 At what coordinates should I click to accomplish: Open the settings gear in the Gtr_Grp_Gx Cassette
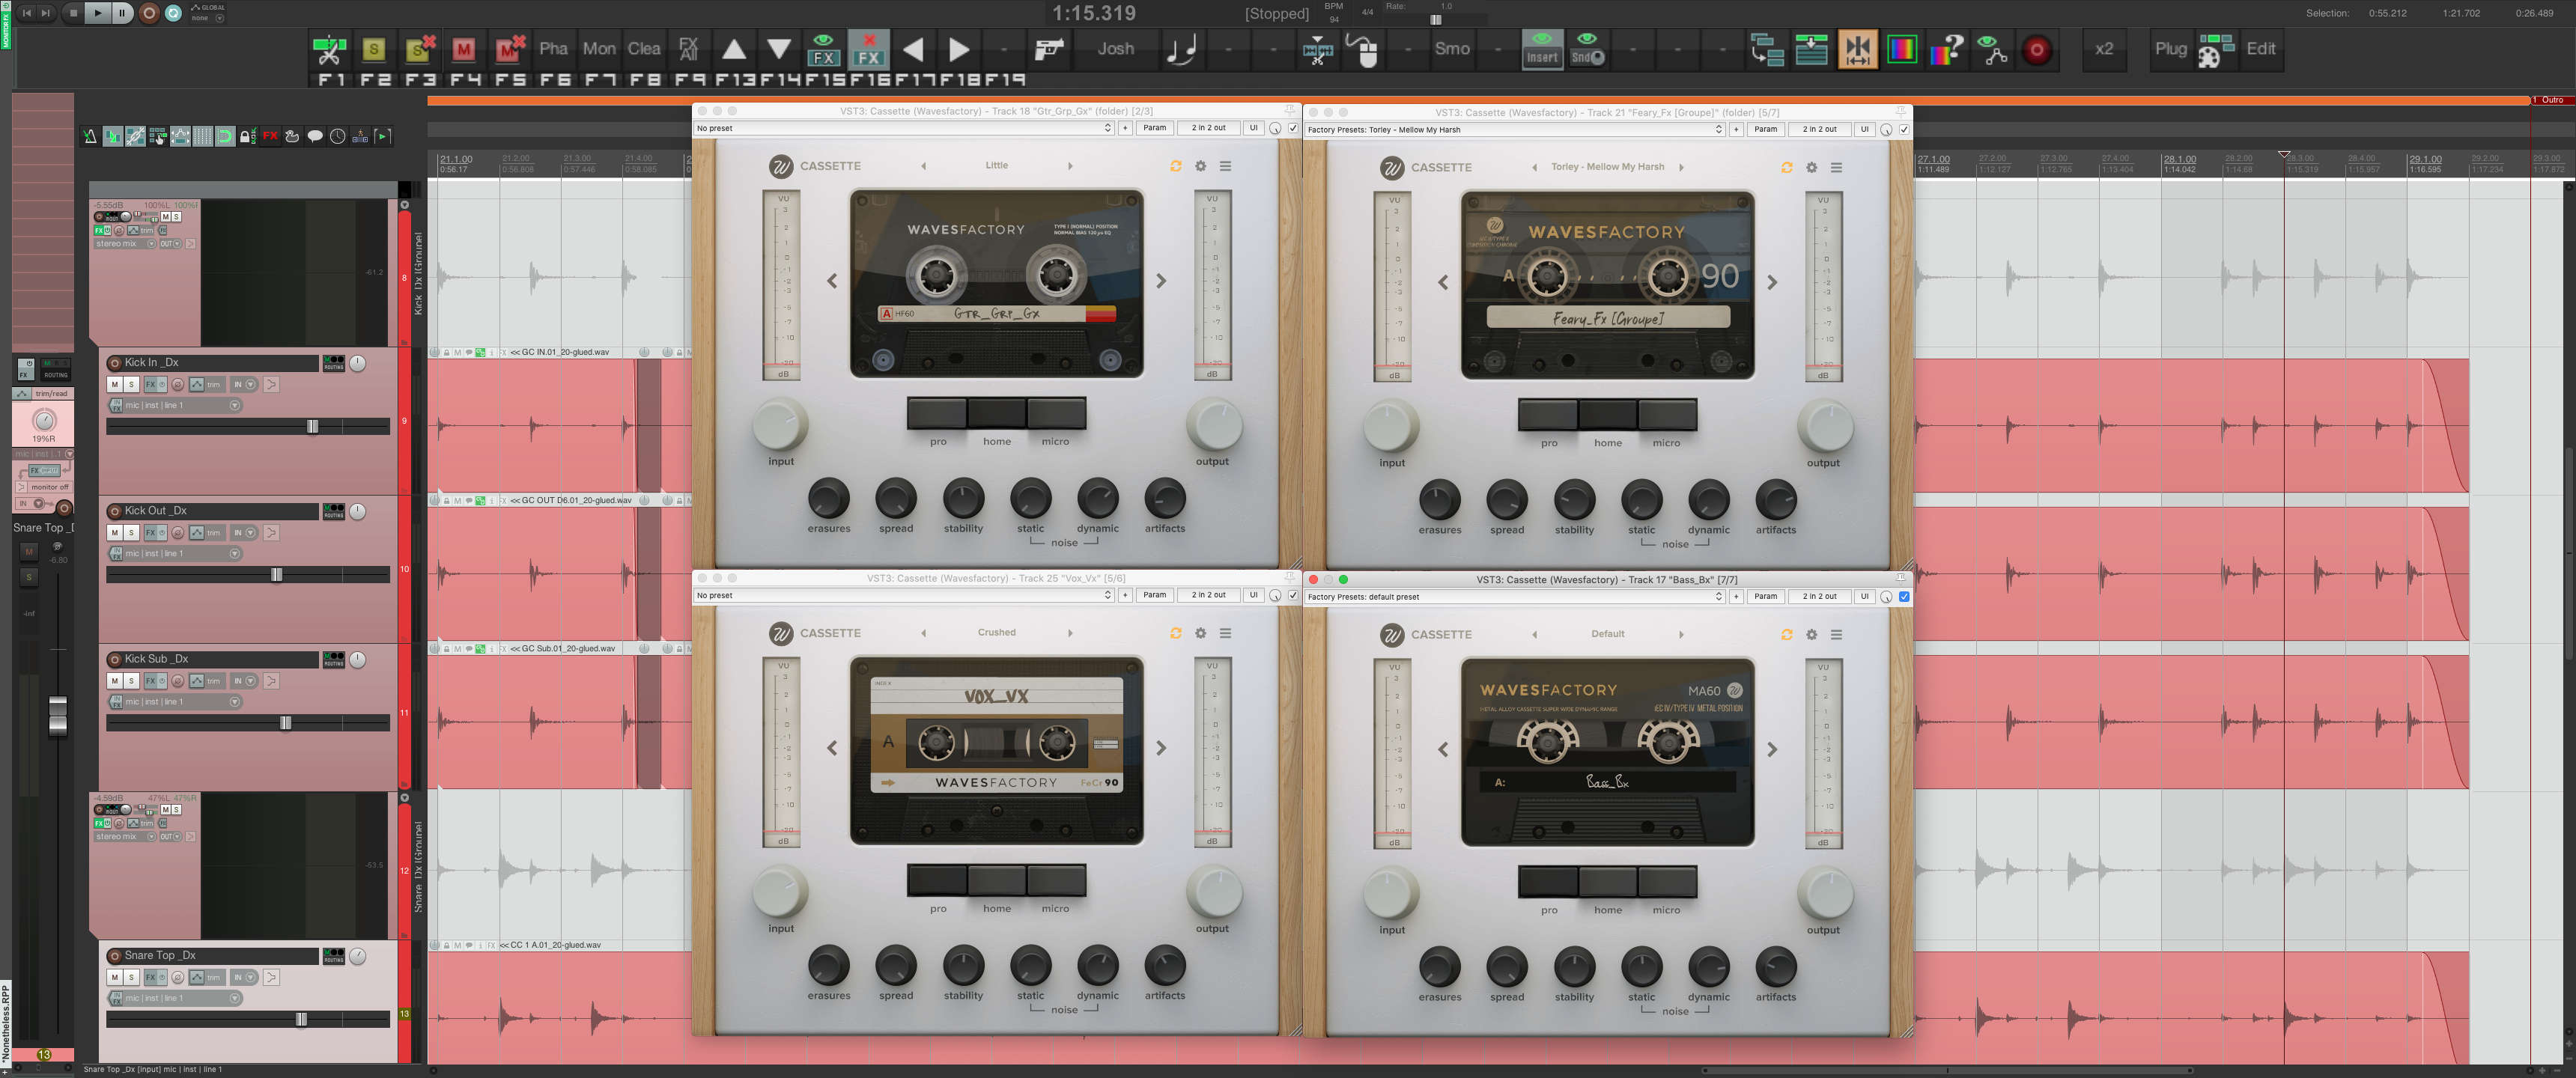[x=1200, y=167]
